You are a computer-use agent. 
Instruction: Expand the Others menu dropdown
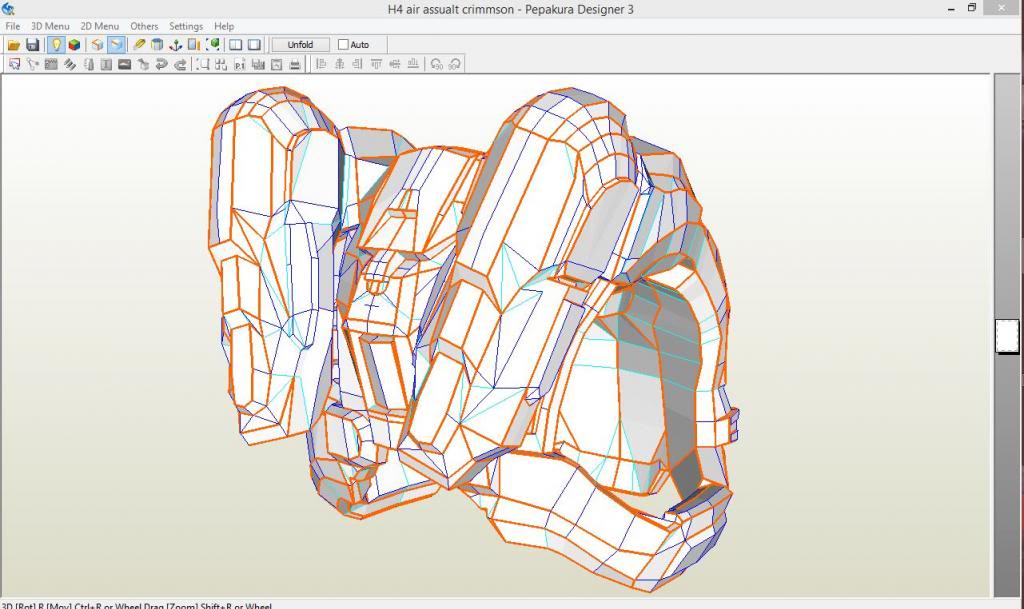144,26
